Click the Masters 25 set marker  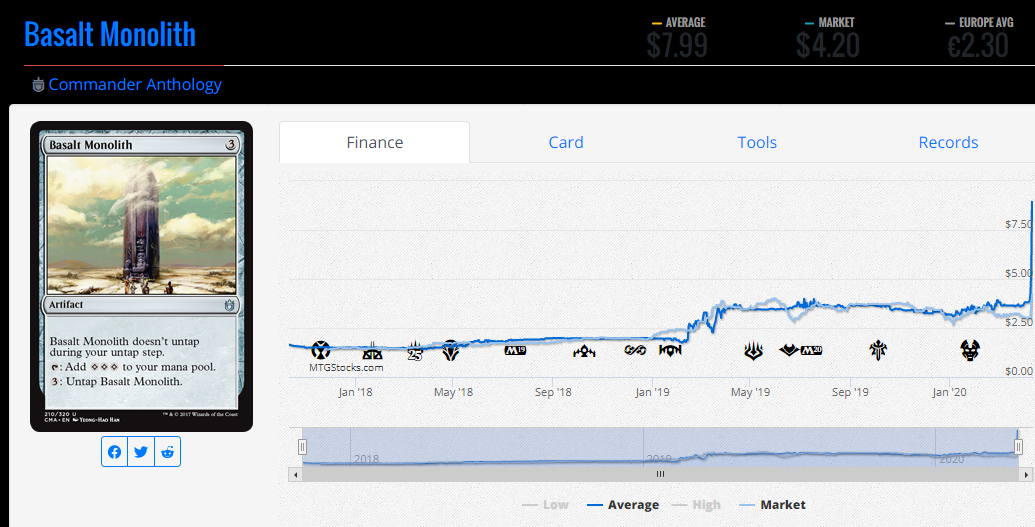click(x=415, y=351)
